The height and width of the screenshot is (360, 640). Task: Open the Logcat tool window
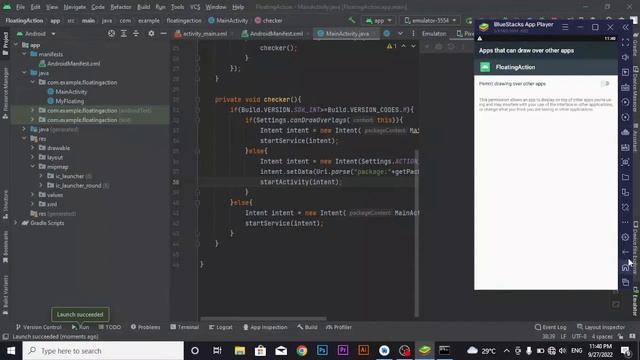pos(220,327)
